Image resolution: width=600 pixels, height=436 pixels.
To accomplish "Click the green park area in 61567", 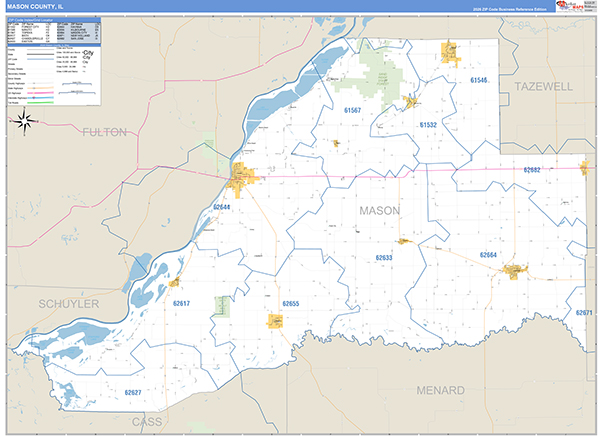I will pos(381,72).
